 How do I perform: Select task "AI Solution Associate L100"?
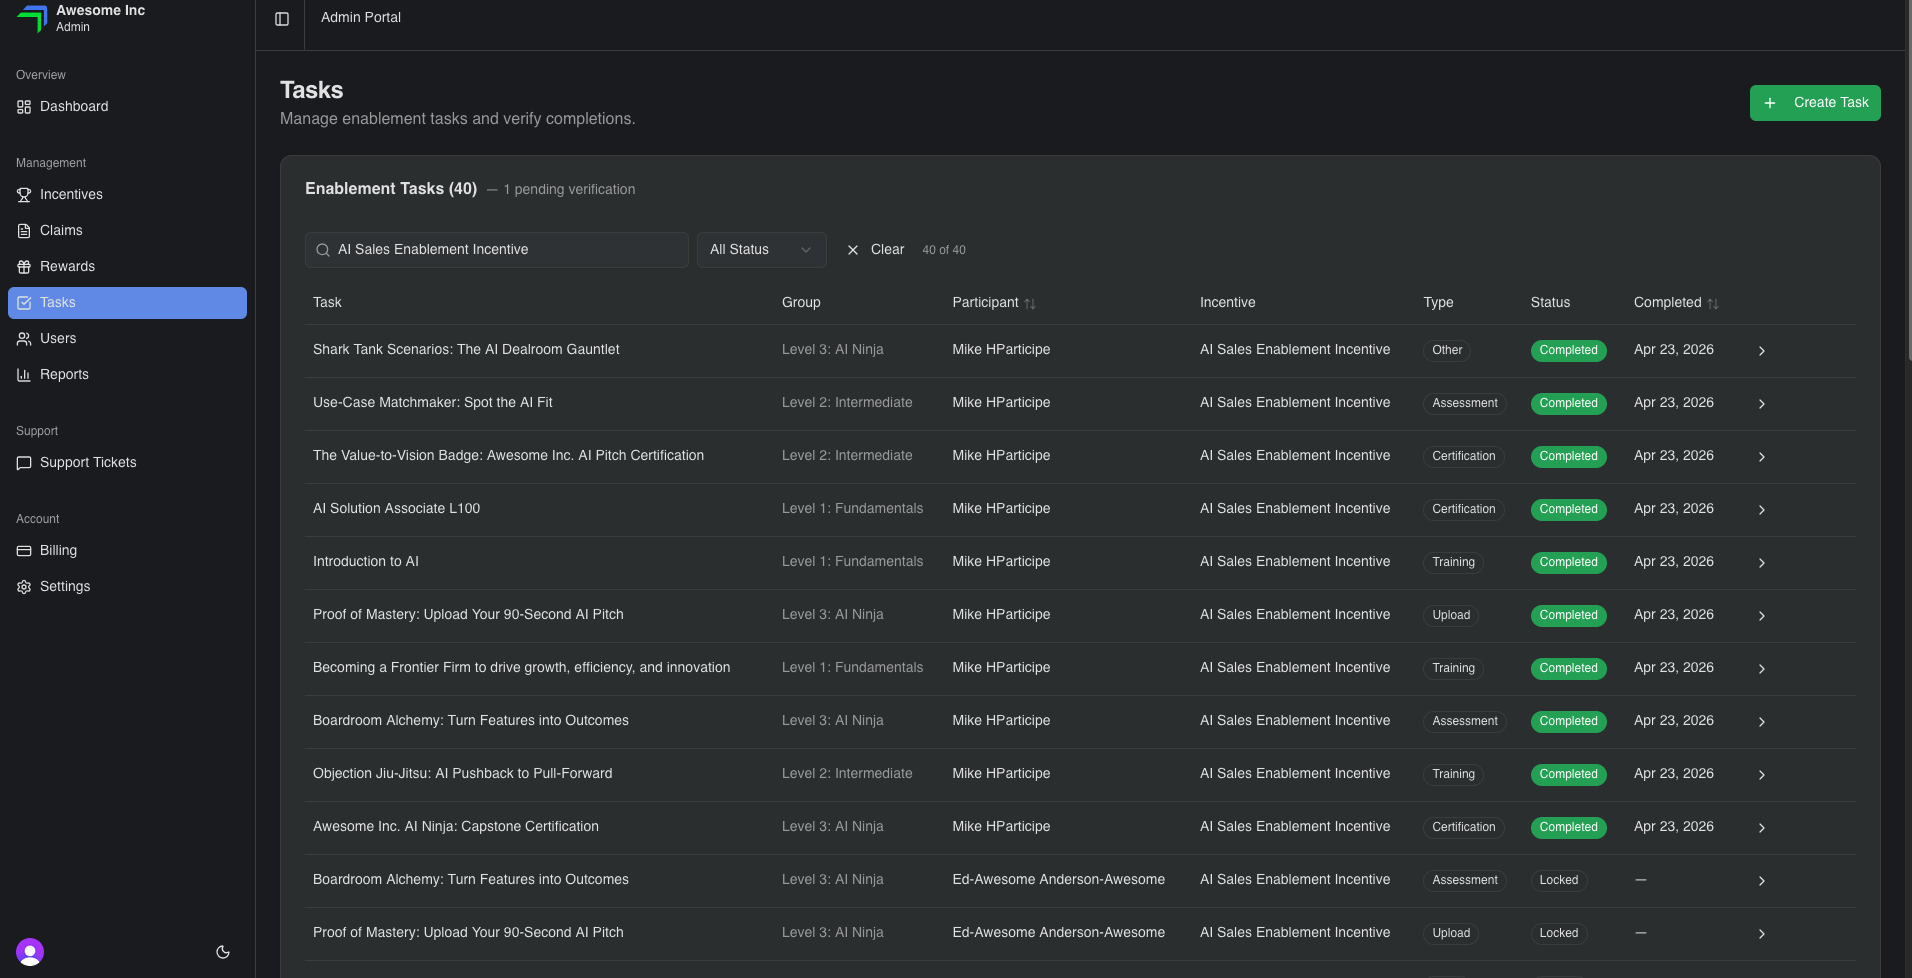[396, 509]
